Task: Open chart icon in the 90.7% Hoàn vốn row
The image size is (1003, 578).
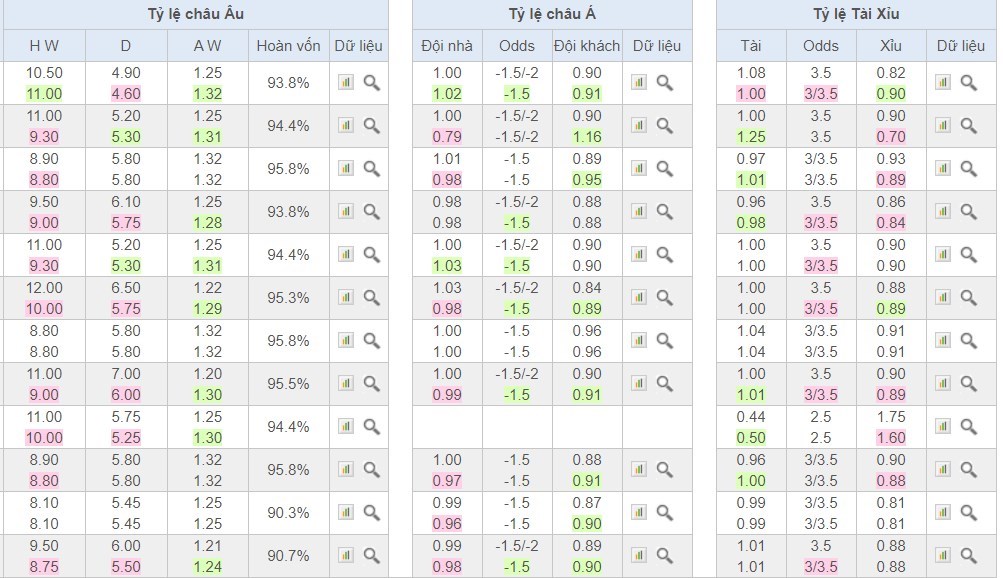Action: [345, 556]
